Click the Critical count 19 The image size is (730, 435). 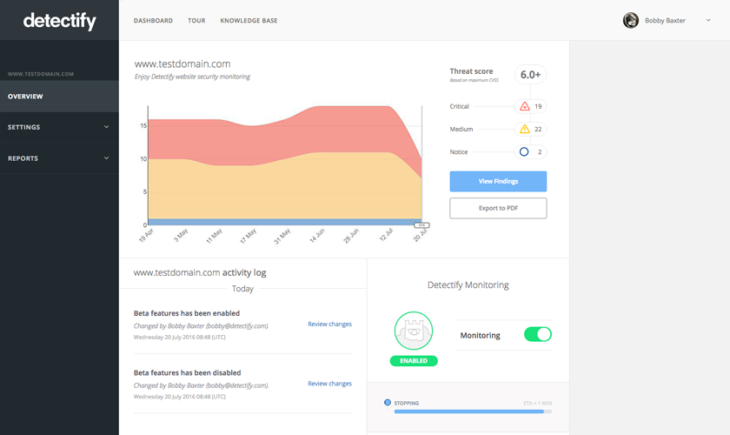(538, 106)
